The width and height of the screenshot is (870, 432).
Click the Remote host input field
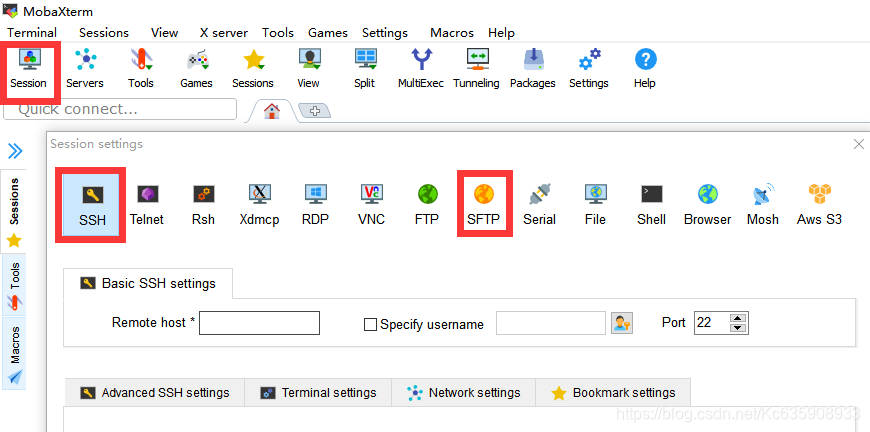click(259, 323)
